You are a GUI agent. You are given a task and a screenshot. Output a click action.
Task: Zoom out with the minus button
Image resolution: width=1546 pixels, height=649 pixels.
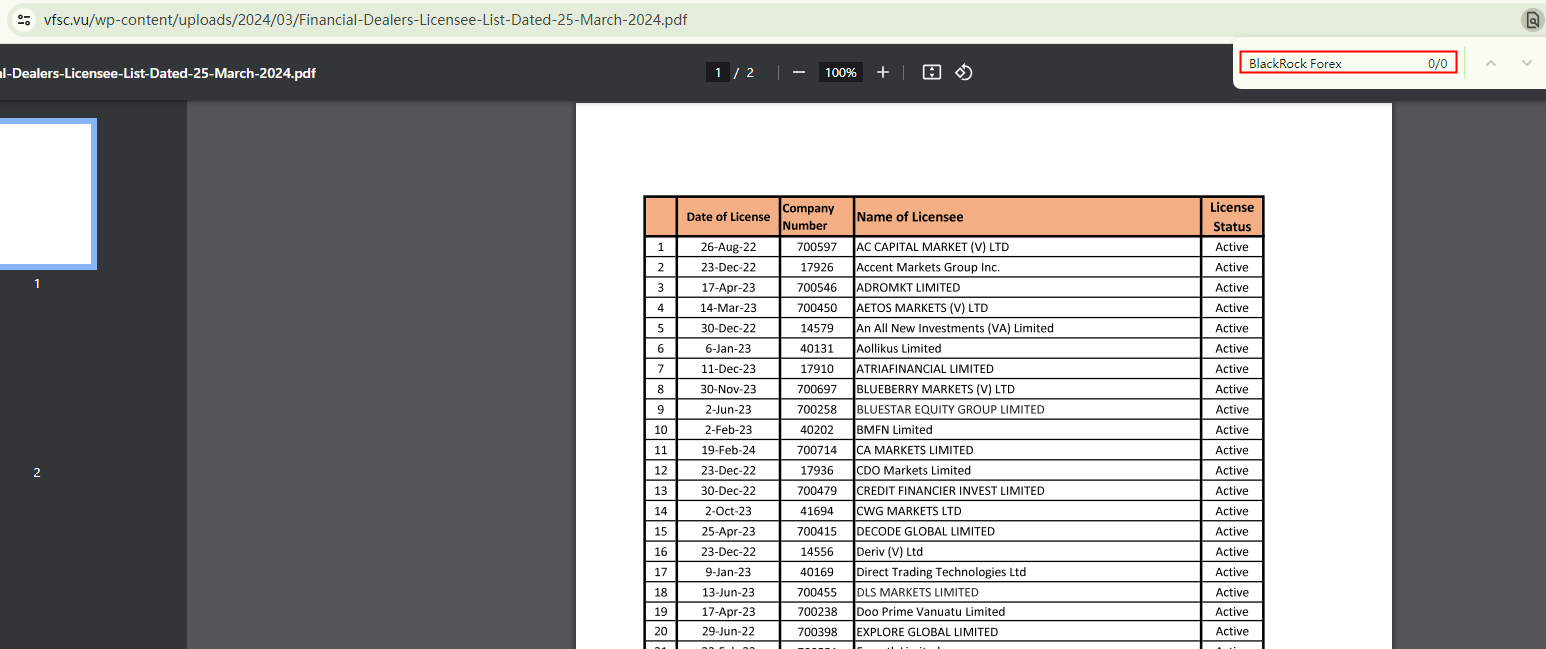pos(798,72)
